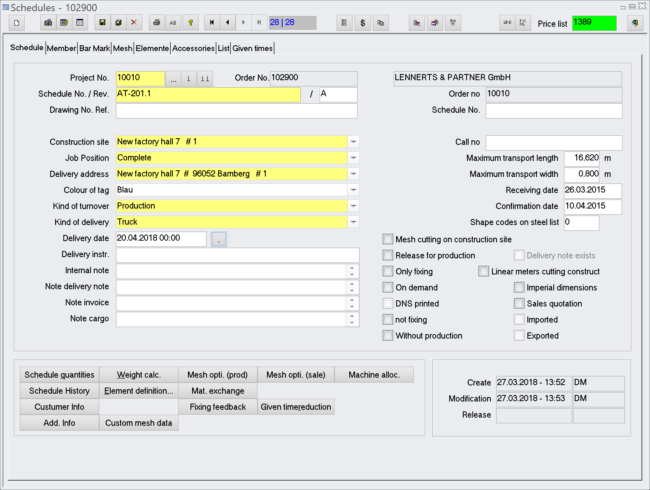650x490 pixels.
Task: Enable Mesh cutting on construction site
Action: (388, 240)
